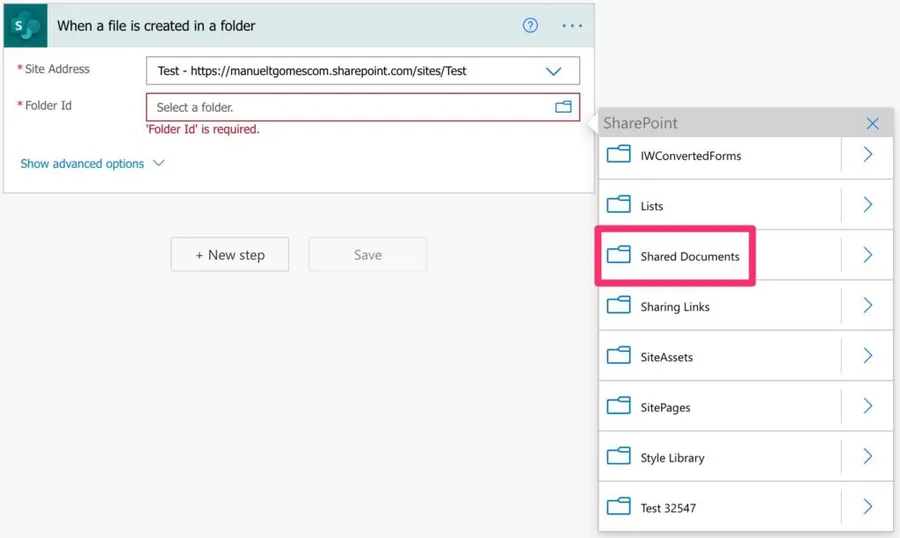The width and height of the screenshot is (900, 538).
Task: Expand the Shared Documents folder arrow
Action: pyautogui.click(x=867, y=256)
